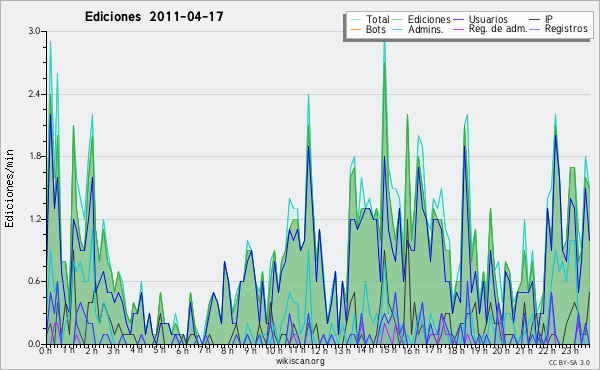600x370 pixels.
Task: Select the 'Bots' legend entry
Action: 375,29
